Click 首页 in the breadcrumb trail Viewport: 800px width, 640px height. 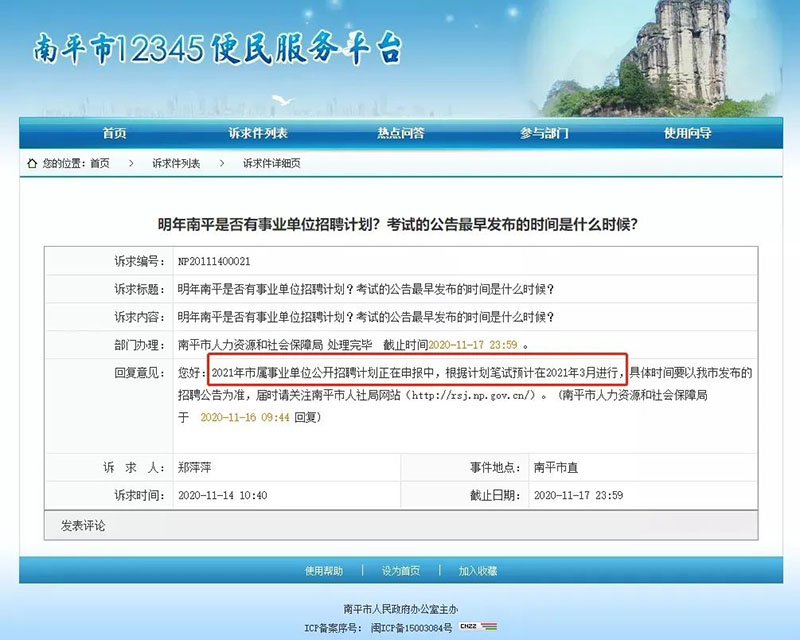100,163
